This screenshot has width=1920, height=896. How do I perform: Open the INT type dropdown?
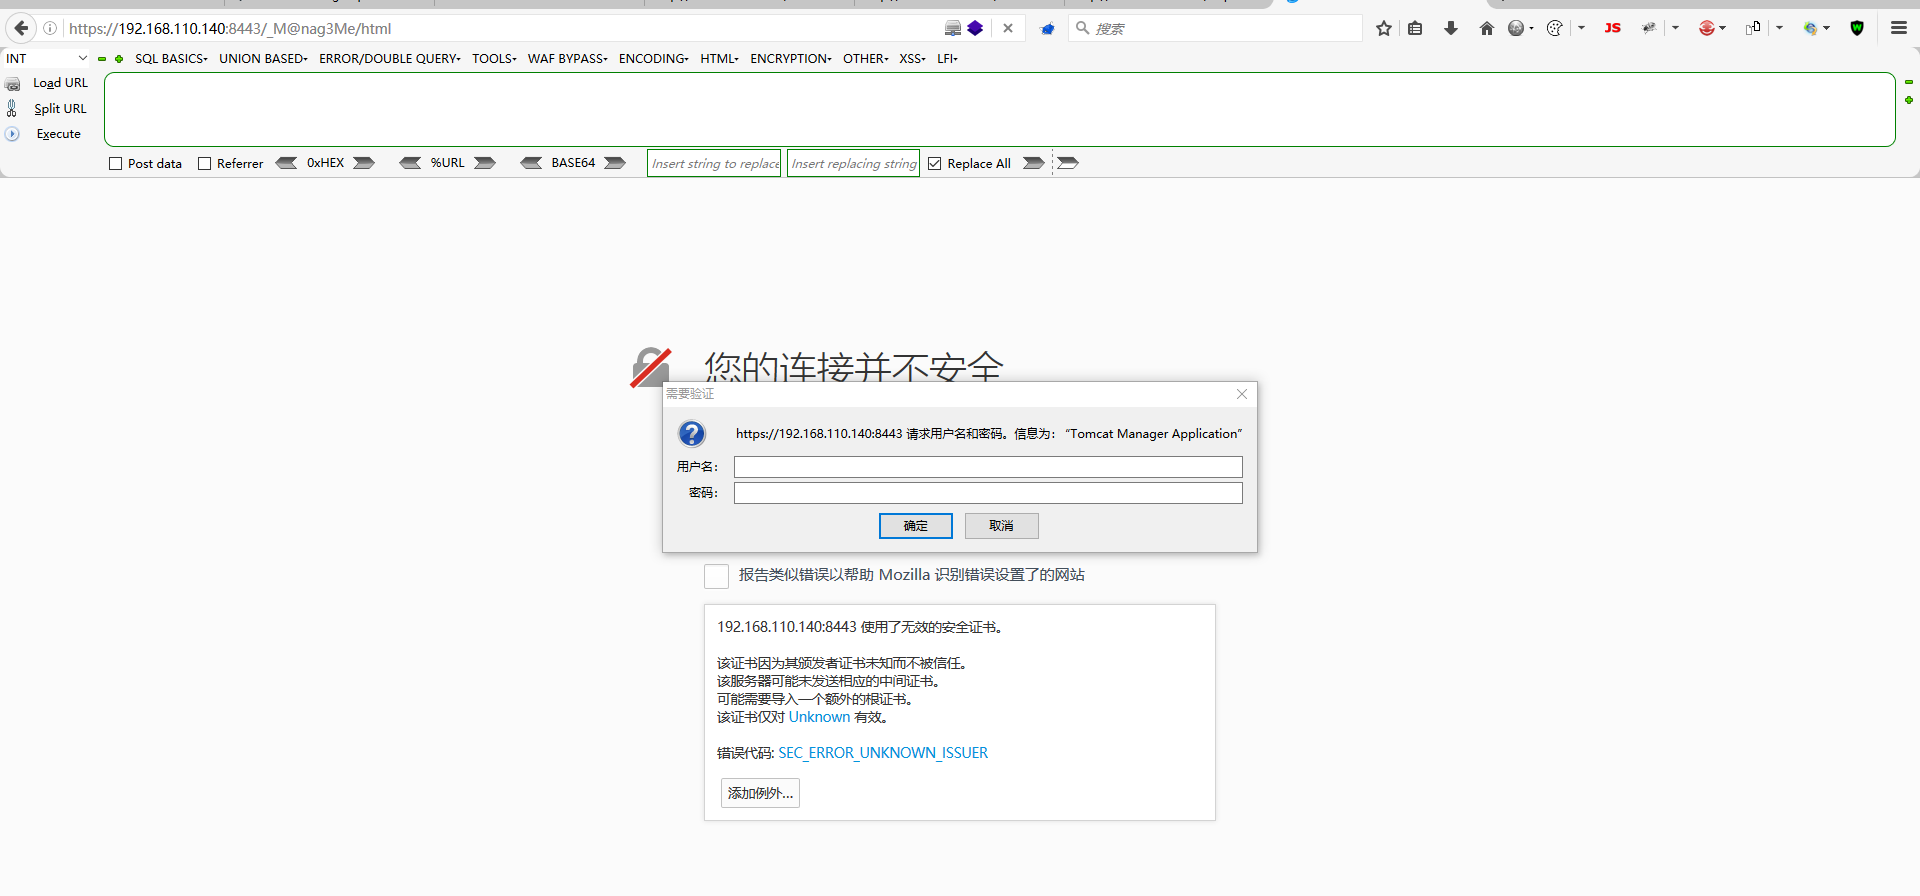(46, 59)
